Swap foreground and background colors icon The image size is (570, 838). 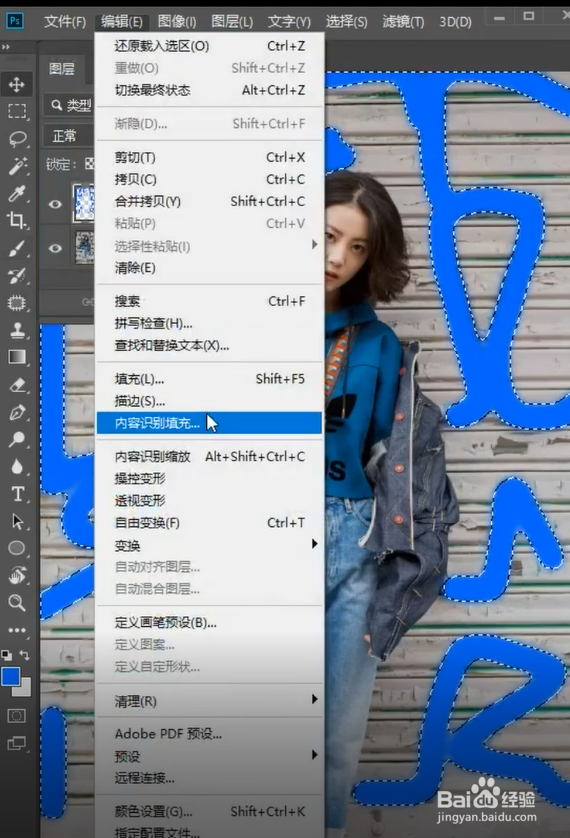25,655
